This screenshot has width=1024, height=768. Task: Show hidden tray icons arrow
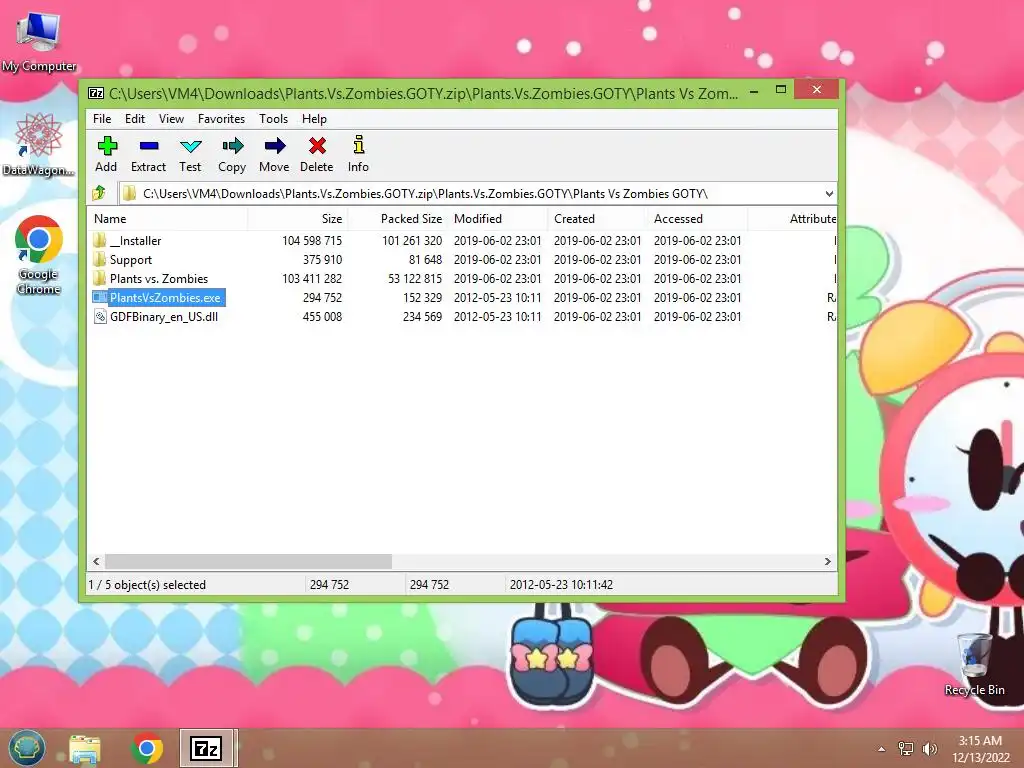(882, 749)
